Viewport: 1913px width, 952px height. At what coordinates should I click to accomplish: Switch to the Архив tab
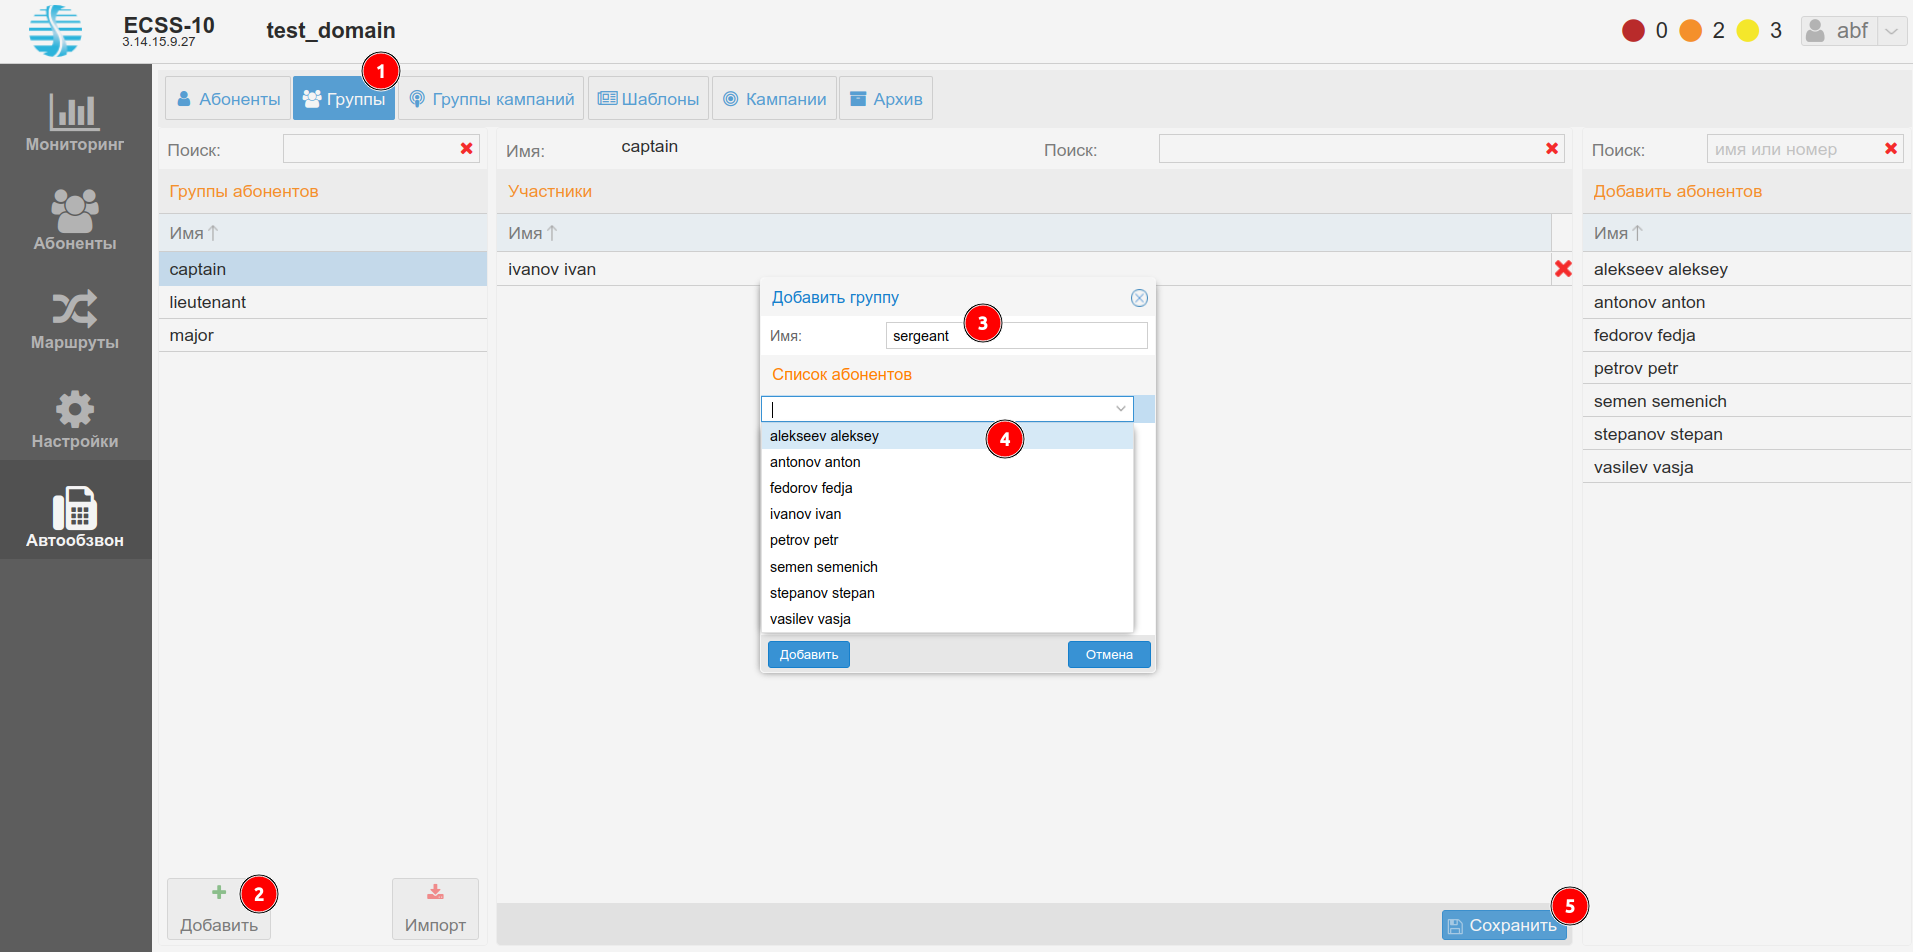pos(886,99)
